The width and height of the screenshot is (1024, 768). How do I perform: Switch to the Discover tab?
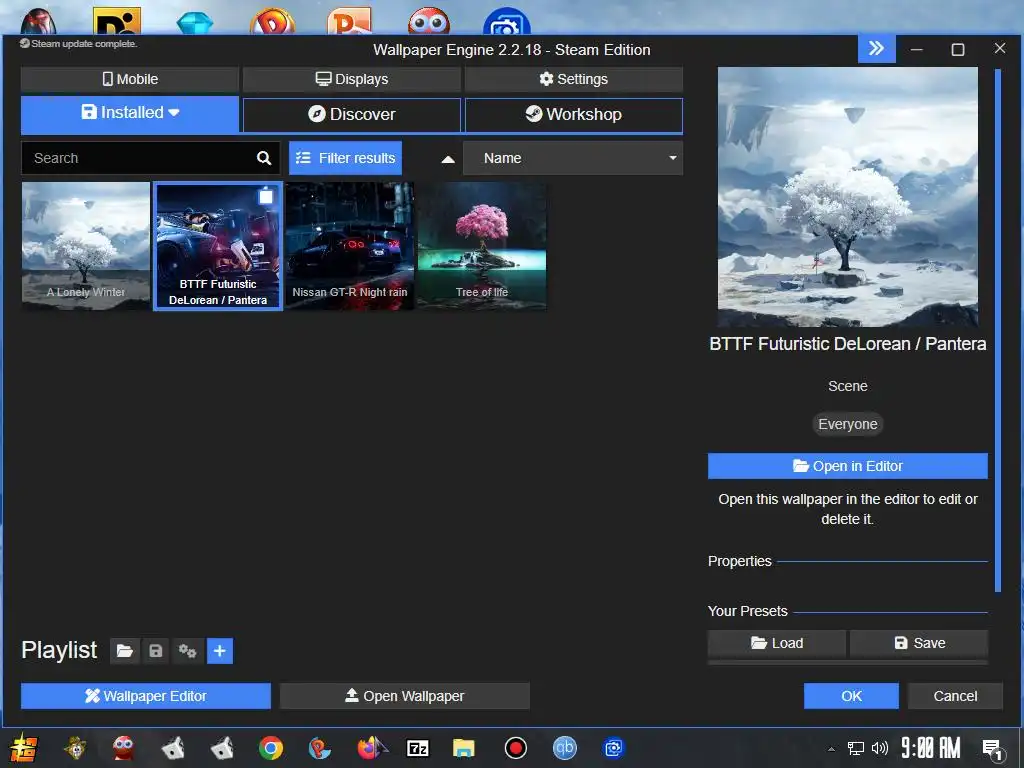[x=352, y=114]
